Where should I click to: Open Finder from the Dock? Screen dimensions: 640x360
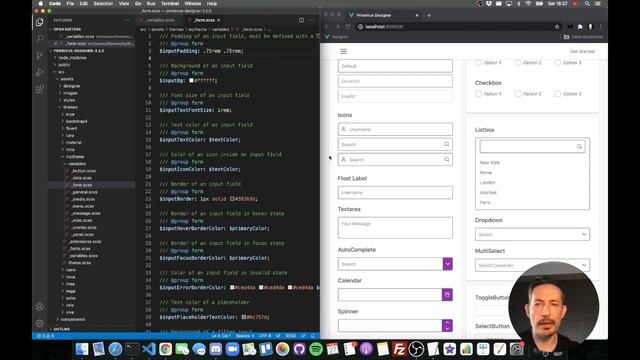pos(82,349)
